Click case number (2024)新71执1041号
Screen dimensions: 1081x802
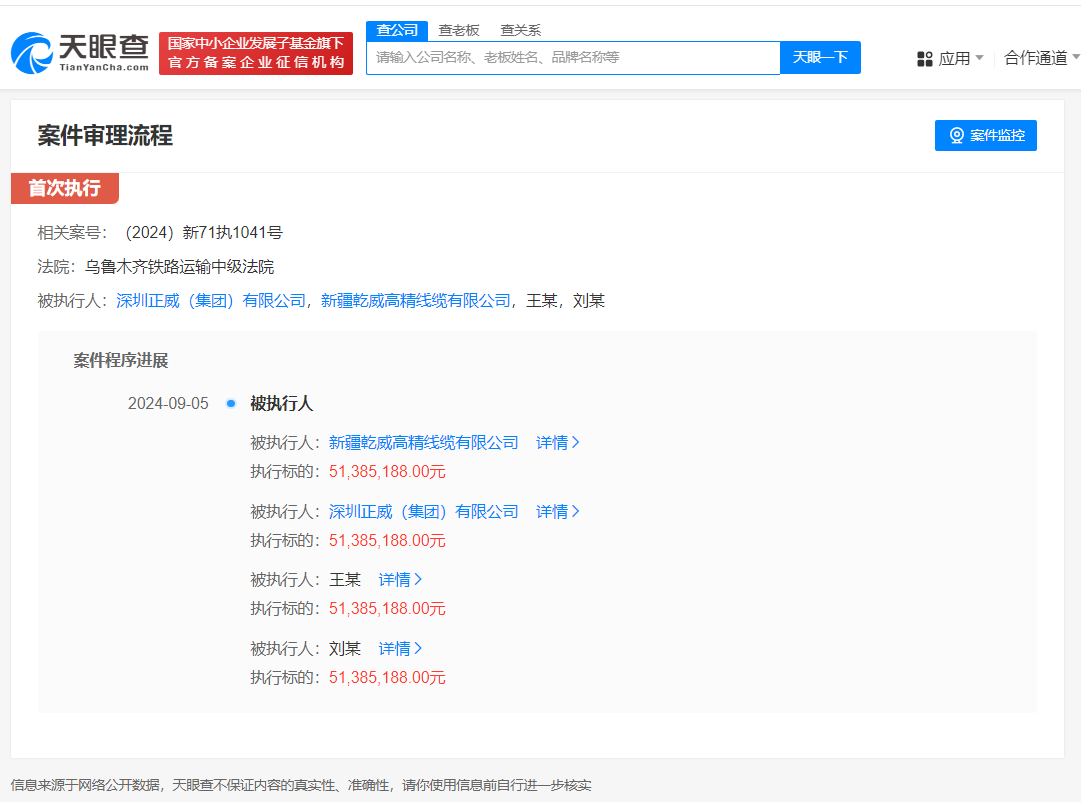203,232
